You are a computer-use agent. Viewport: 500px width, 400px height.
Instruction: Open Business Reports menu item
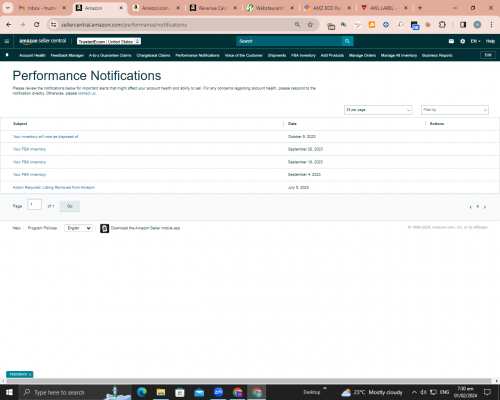tap(437, 55)
